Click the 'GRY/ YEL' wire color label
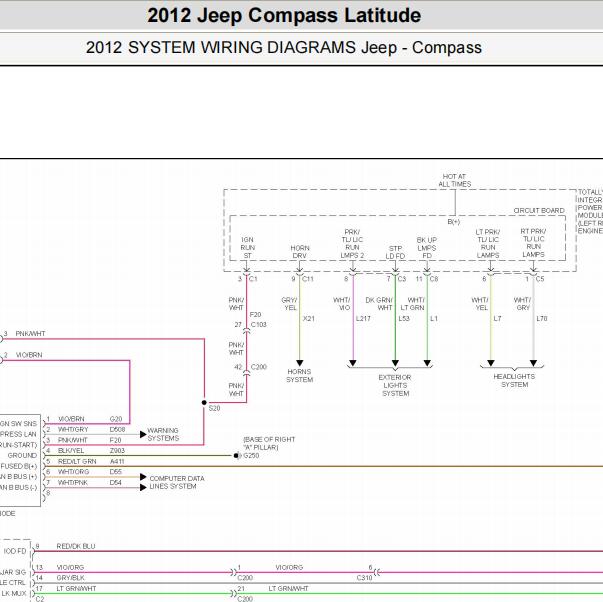 [289, 304]
